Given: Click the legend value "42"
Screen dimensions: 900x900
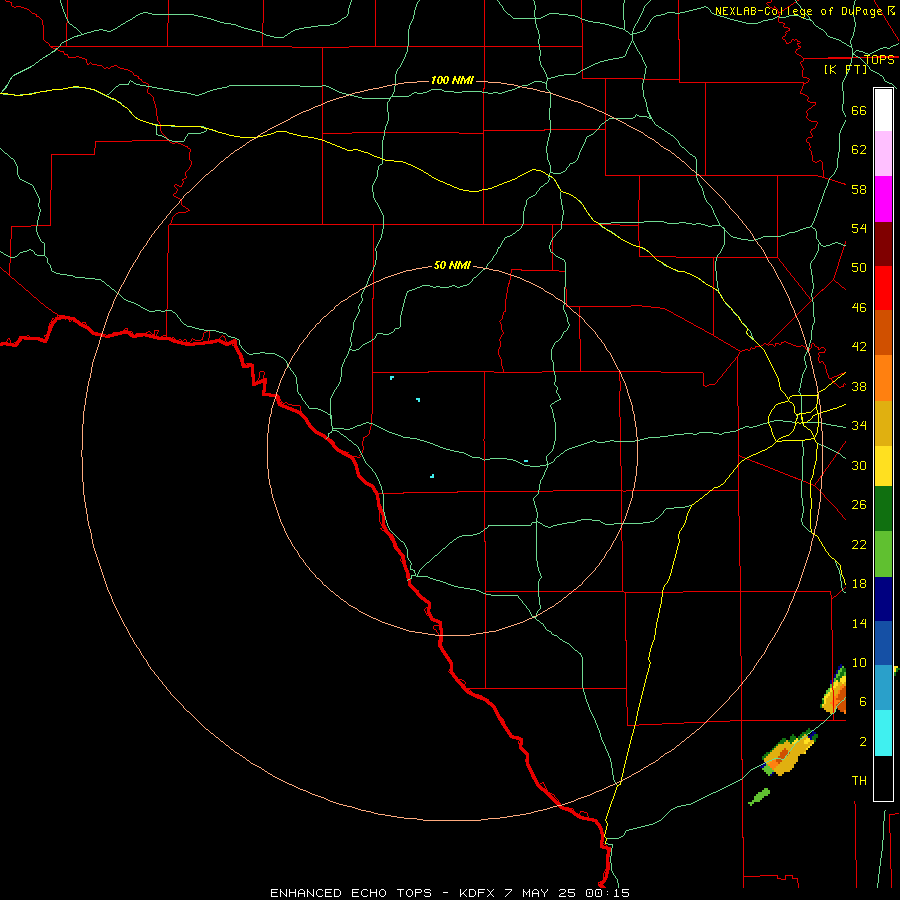Looking at the screenshot, I should tap(859, 347).
